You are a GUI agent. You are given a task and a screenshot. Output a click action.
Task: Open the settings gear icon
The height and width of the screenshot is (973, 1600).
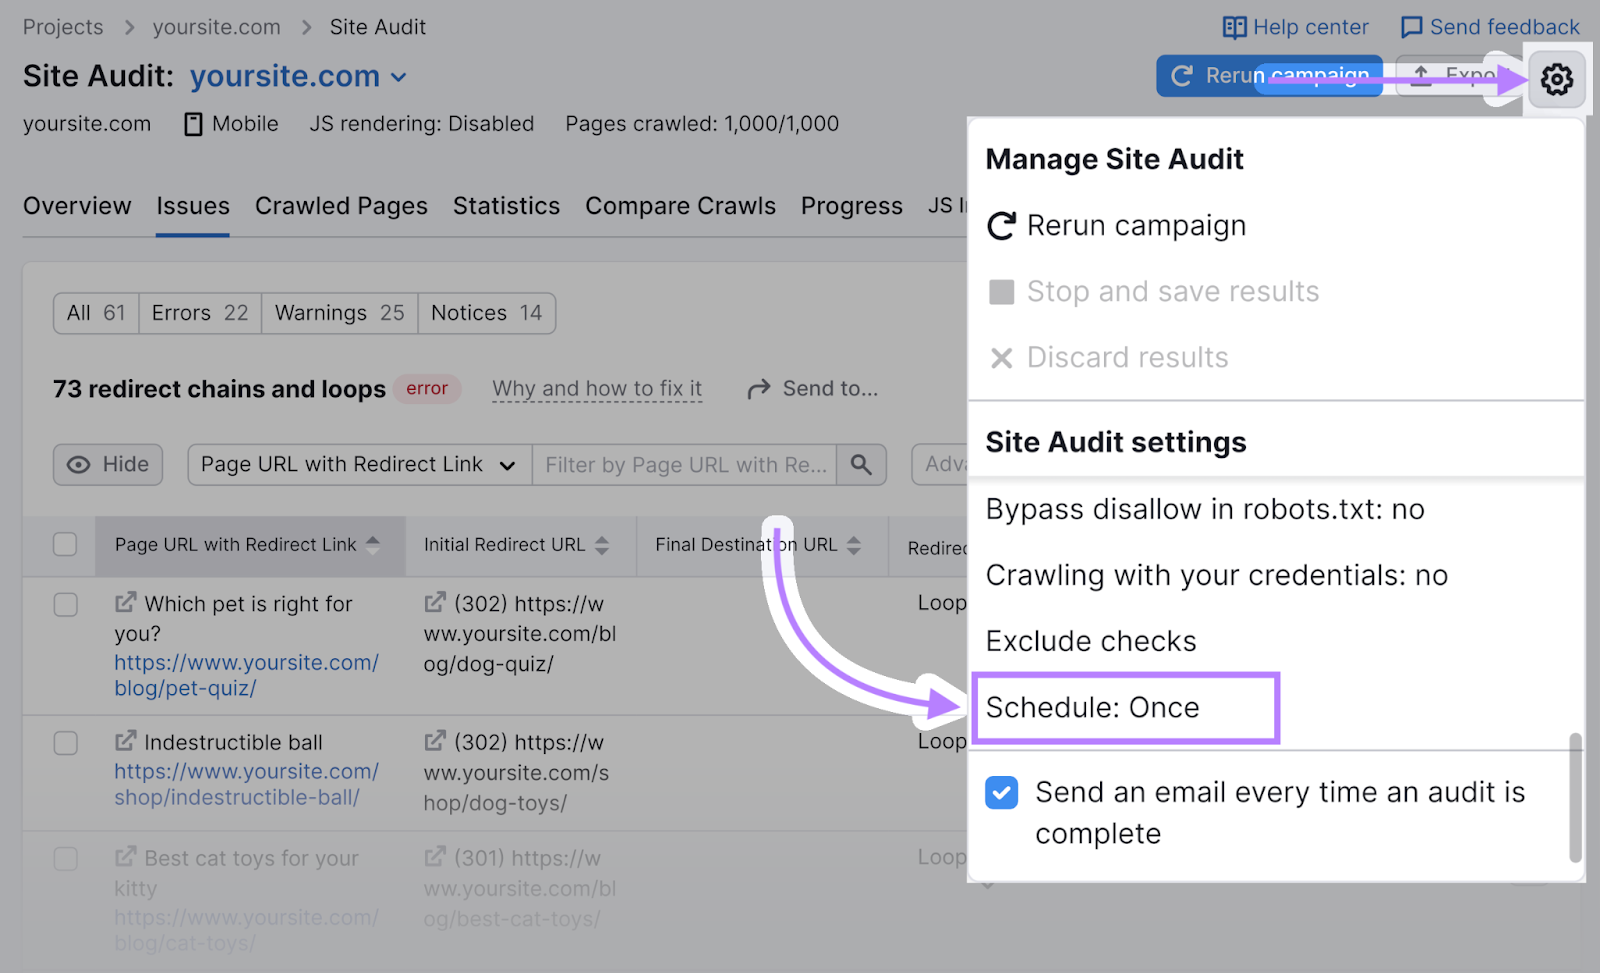1556,79
